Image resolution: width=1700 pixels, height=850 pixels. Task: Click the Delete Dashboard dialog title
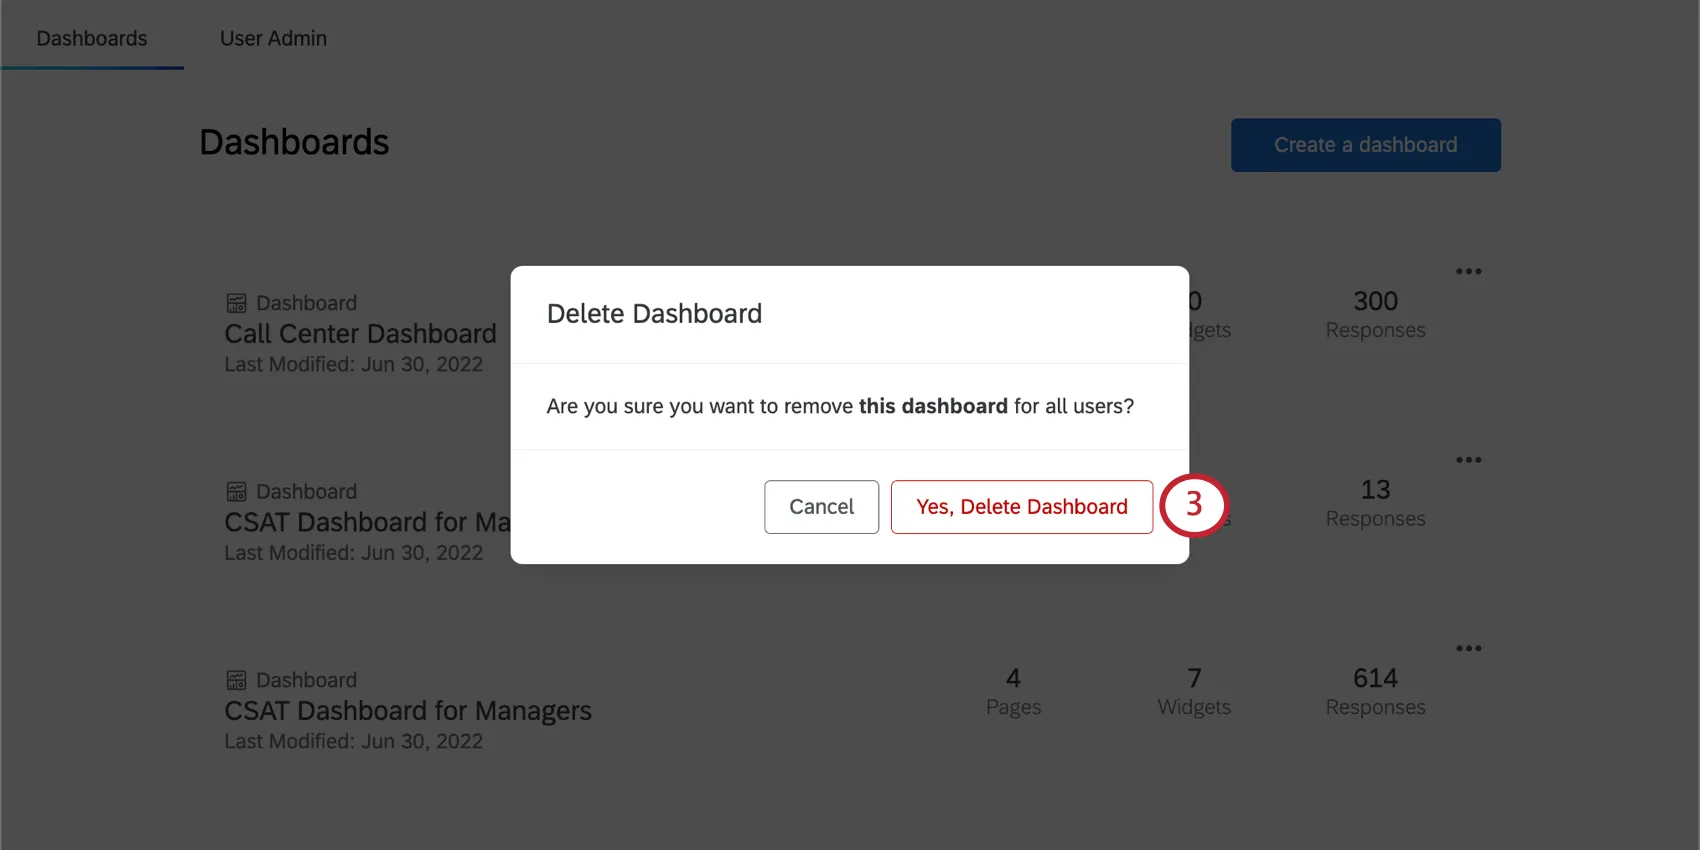pos(654,313)
